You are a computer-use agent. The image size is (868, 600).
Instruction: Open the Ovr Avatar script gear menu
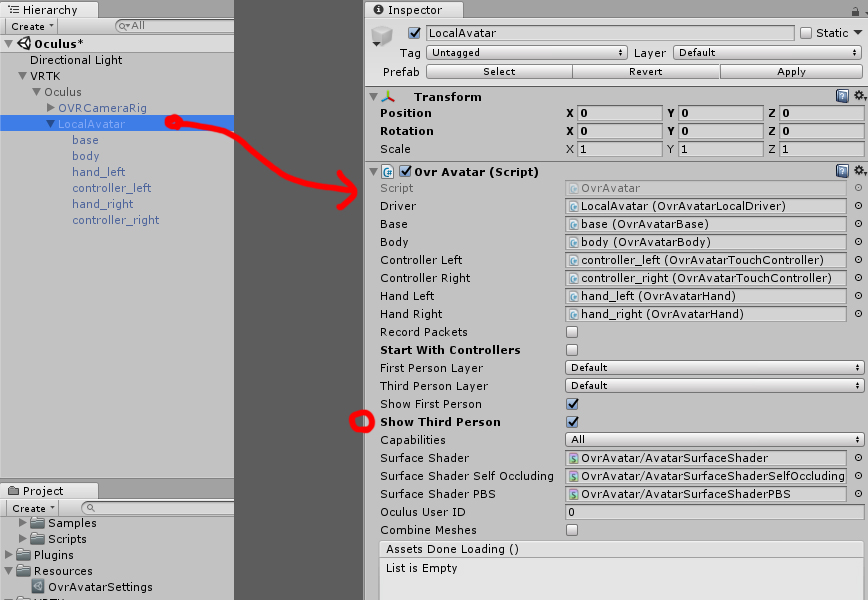click(860, 170)
